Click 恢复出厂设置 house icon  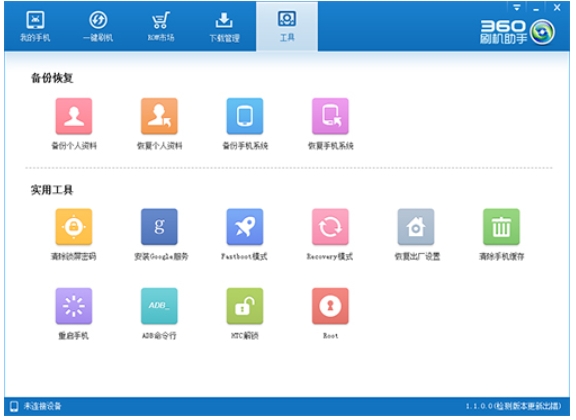pyautogui.click(x=416, y=227)
